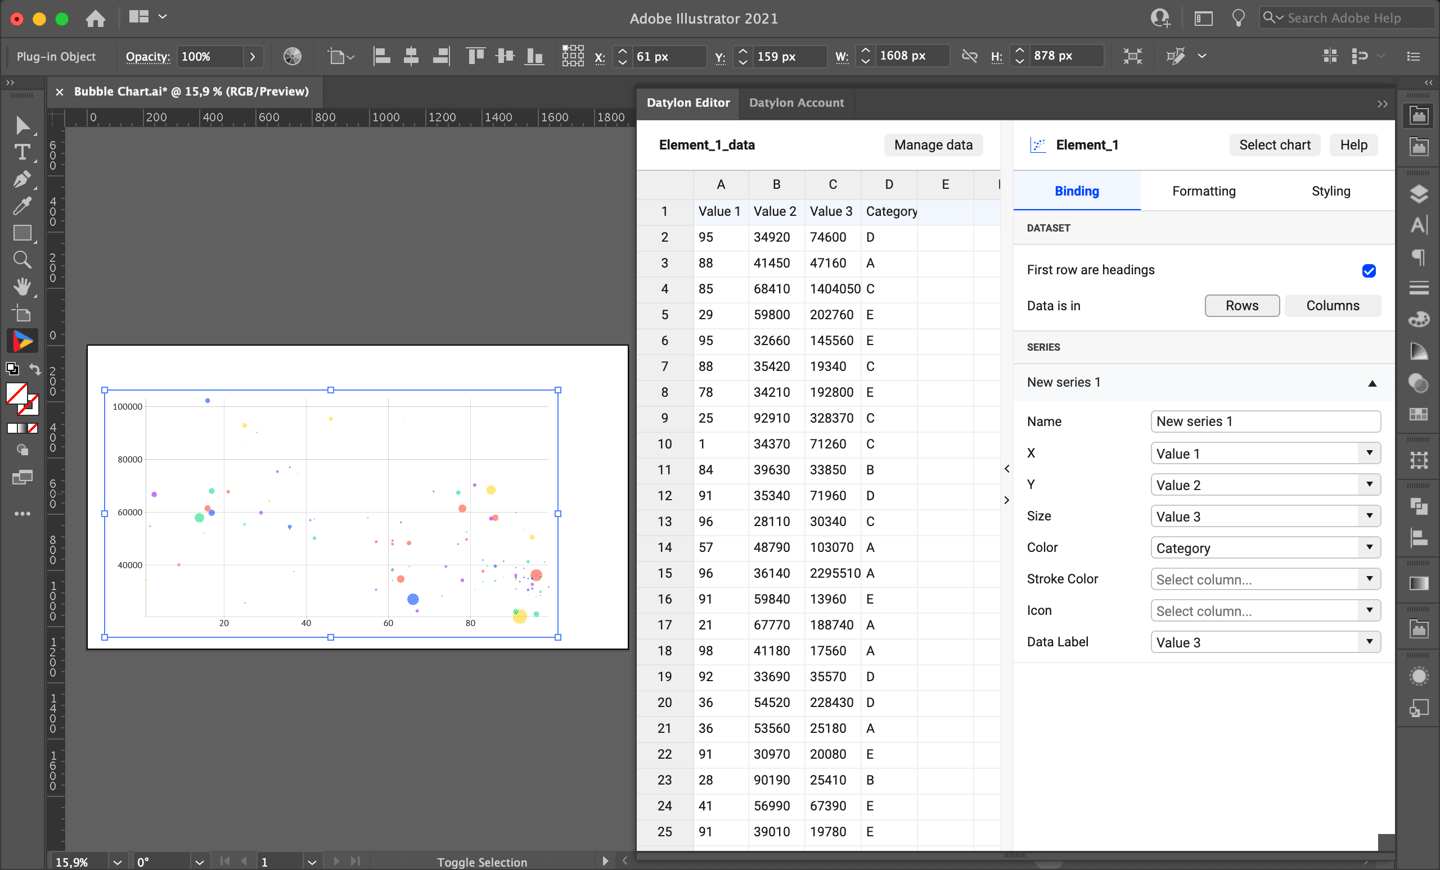The image size is (1440, 870).
Task: Click the Horizontal Align Center icon
Action: (x=411, y=56)
